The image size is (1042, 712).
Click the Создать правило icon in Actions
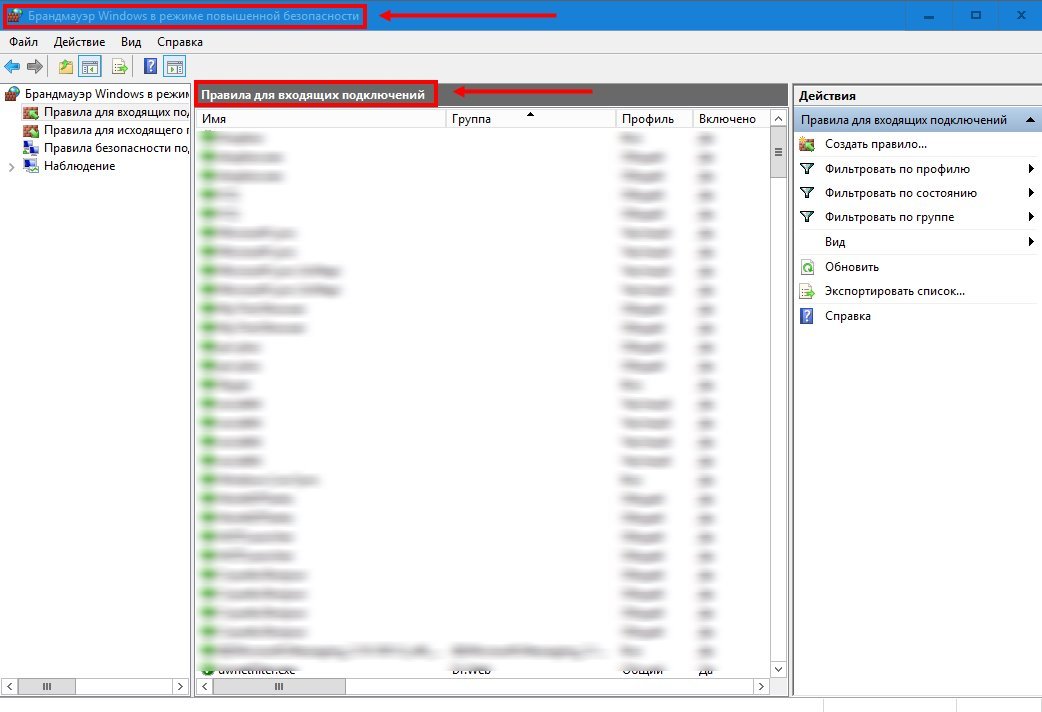[807, 145]
